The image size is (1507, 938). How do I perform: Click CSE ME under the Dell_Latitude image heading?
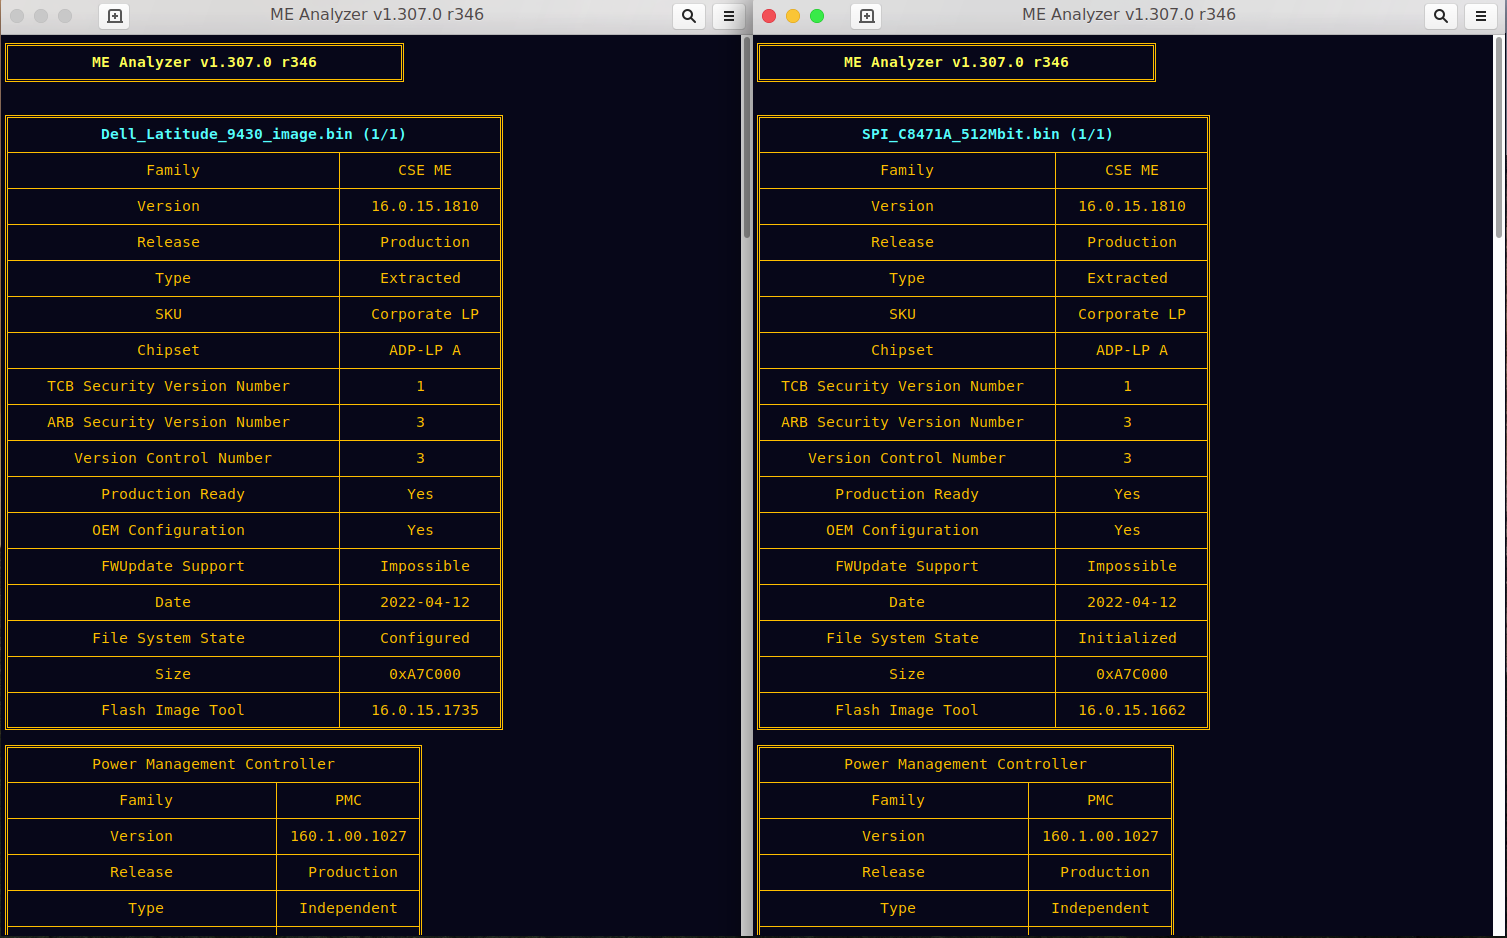pyautogui.click(x=425, y=170)
